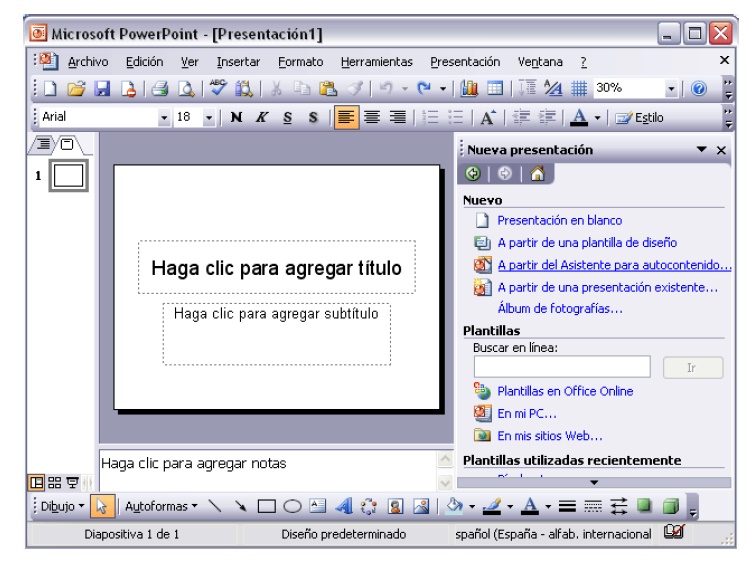Select the Line drawing tool
Image resolution: width=754 pixels, height=566 pixels.
click(x=215, y=506)
